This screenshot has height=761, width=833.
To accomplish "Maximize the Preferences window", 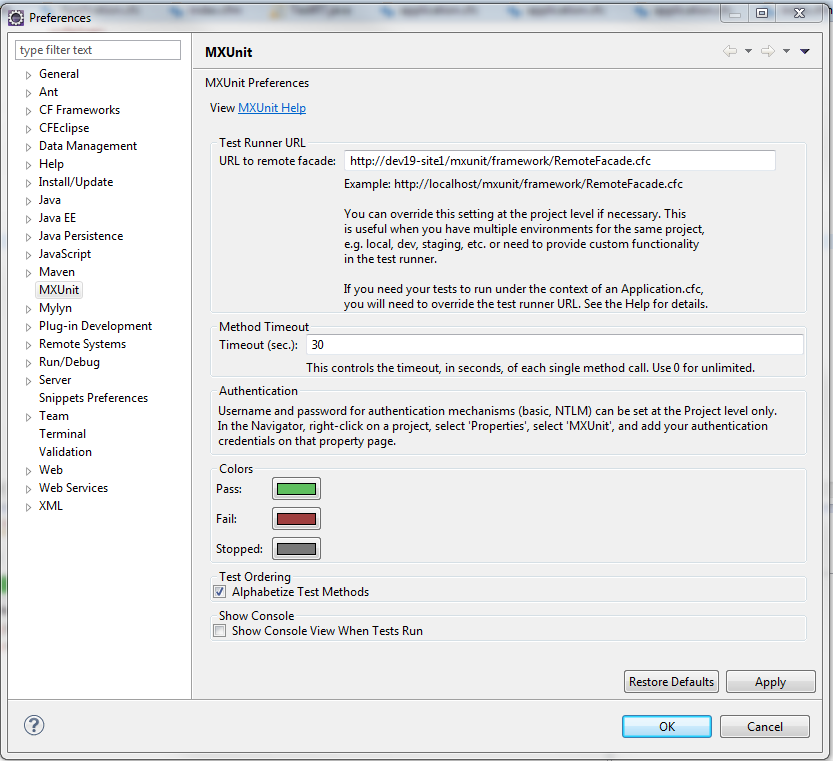I will click(x=762, y=13).
